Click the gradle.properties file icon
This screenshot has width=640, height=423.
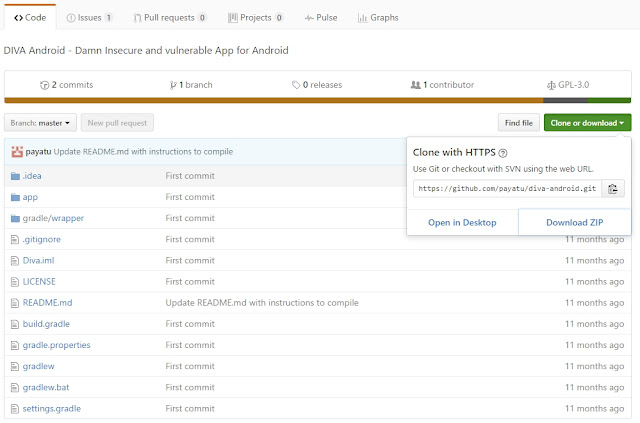15,345
